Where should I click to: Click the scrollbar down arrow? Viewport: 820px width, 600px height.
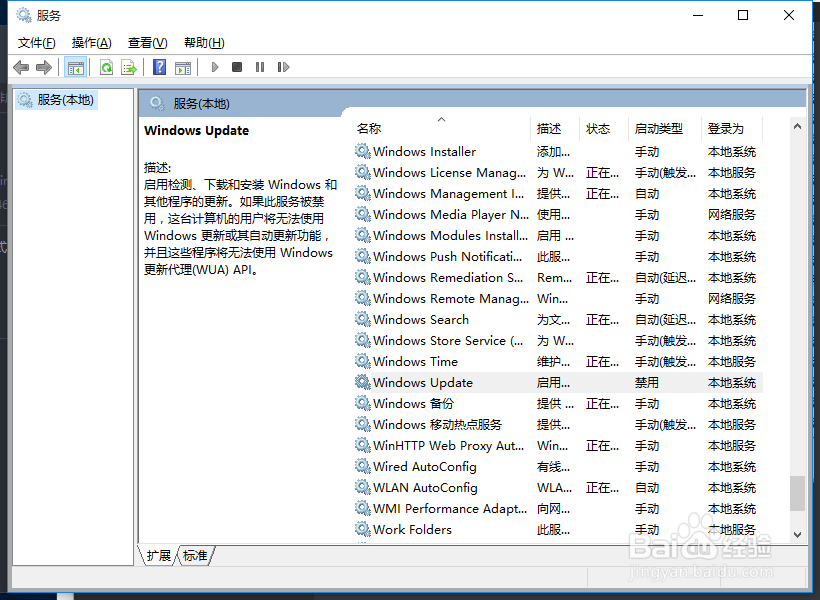(x=798, y=535)
